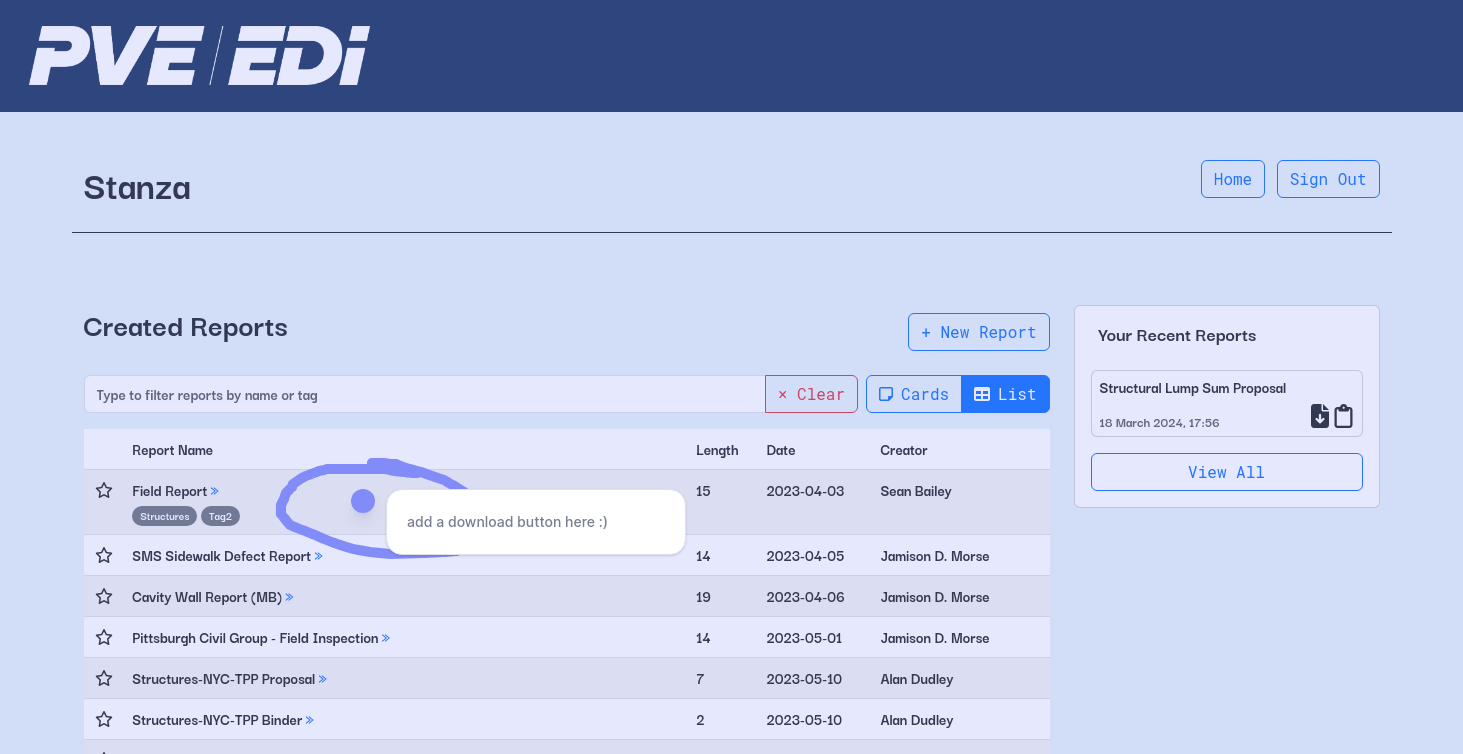The width and height of the screenshot is (1463, 754).
Task: Download the Structural Lump Sum Proposal report
Action: (x=1320, y=416)
